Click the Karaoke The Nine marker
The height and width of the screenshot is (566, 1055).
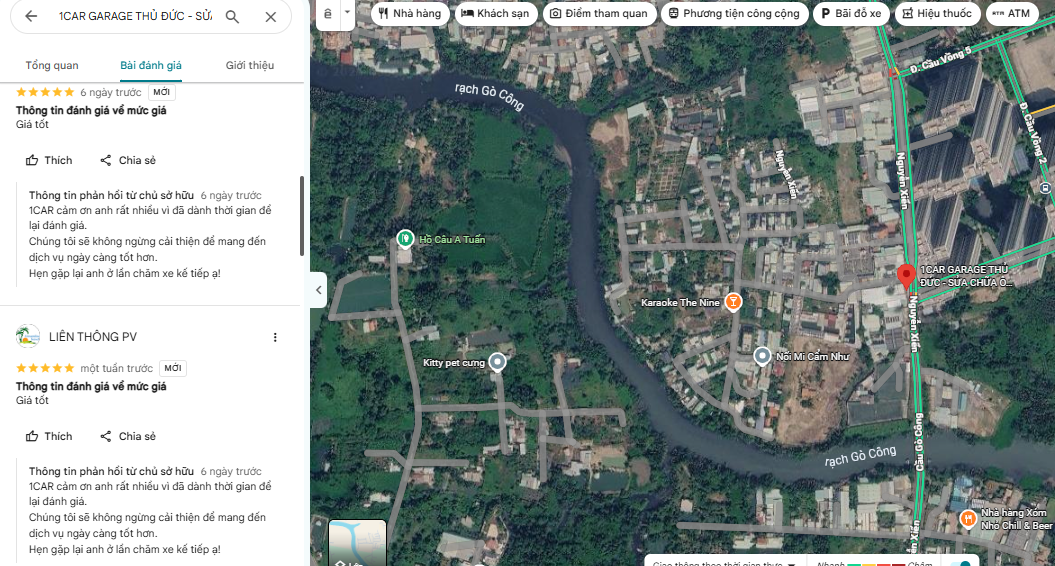[x=733, y=302]
